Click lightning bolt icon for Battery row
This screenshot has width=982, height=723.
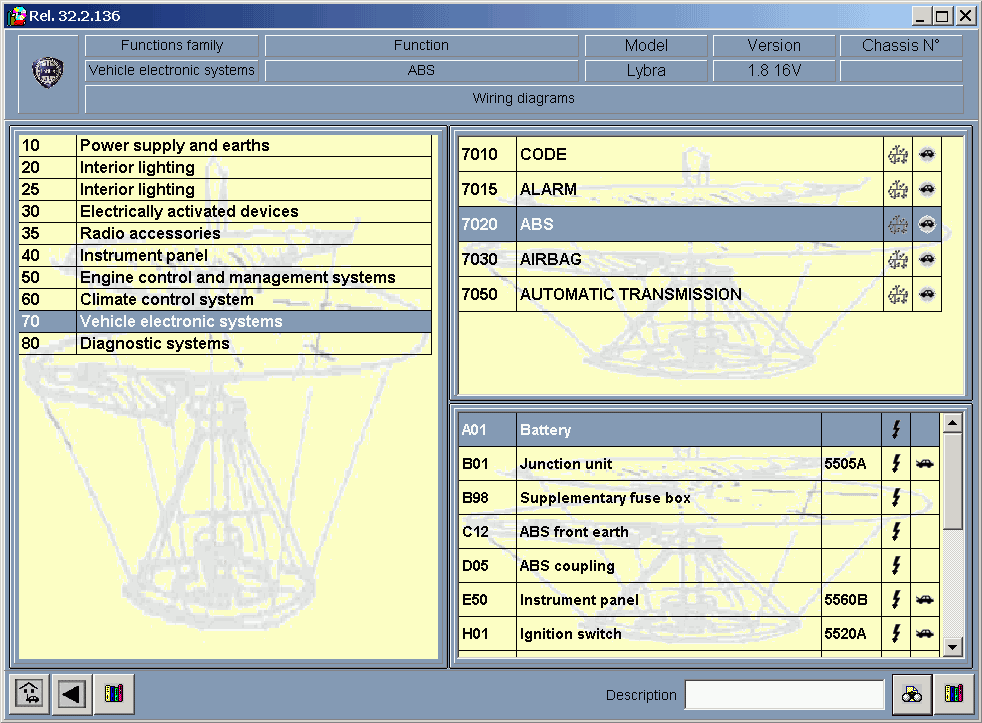896,430
